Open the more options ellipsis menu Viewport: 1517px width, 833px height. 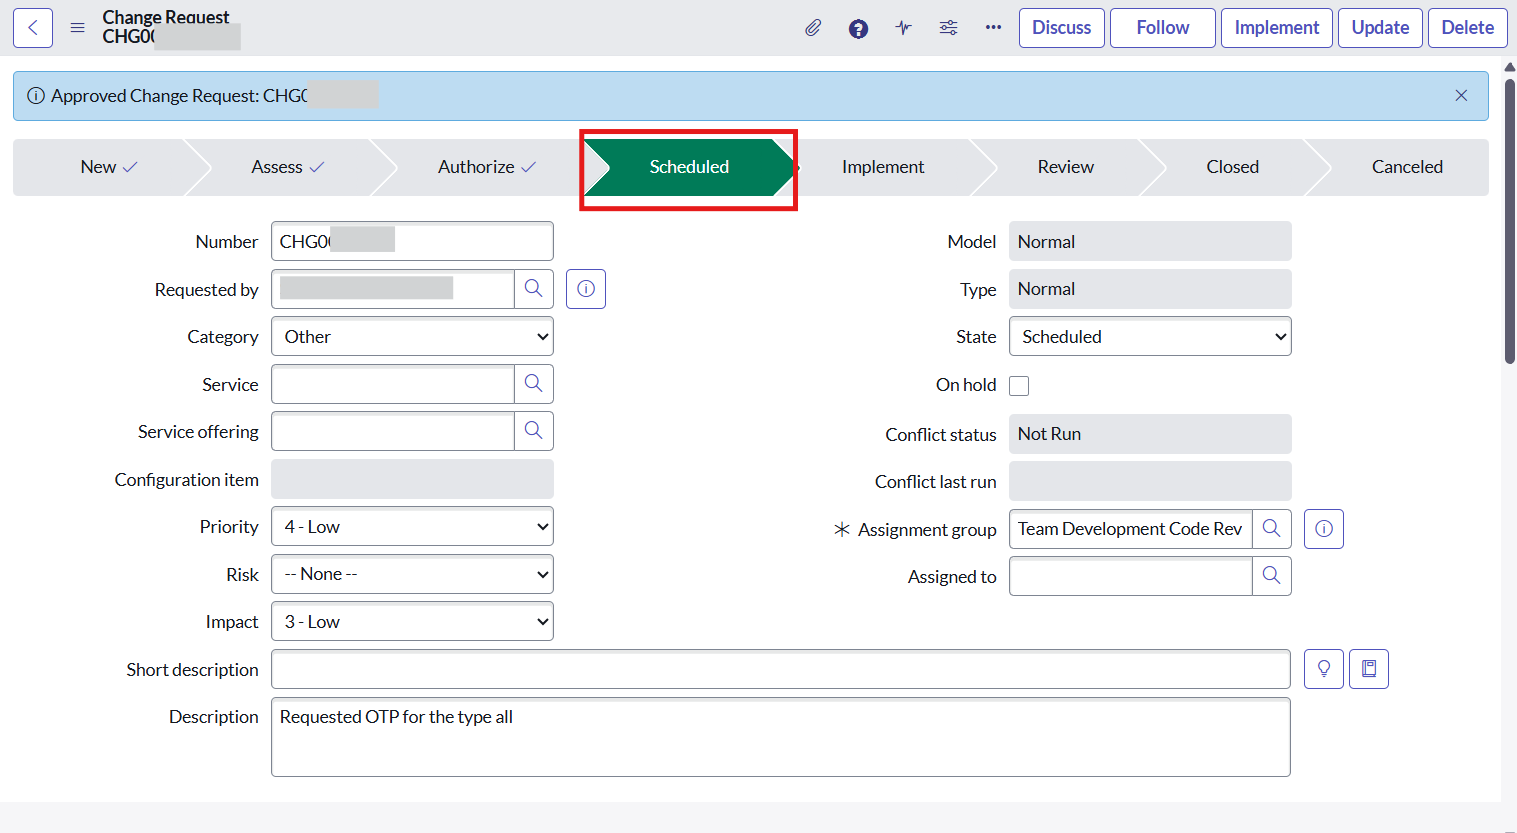click(x=993, y=28)
